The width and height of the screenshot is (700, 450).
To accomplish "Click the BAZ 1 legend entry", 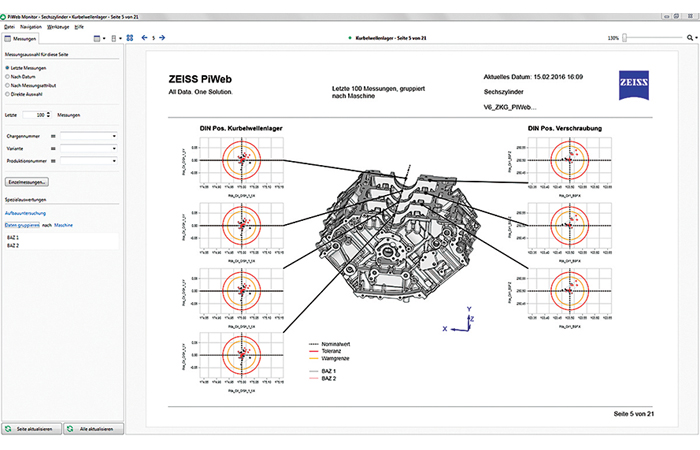I will [x=322, y=371].
